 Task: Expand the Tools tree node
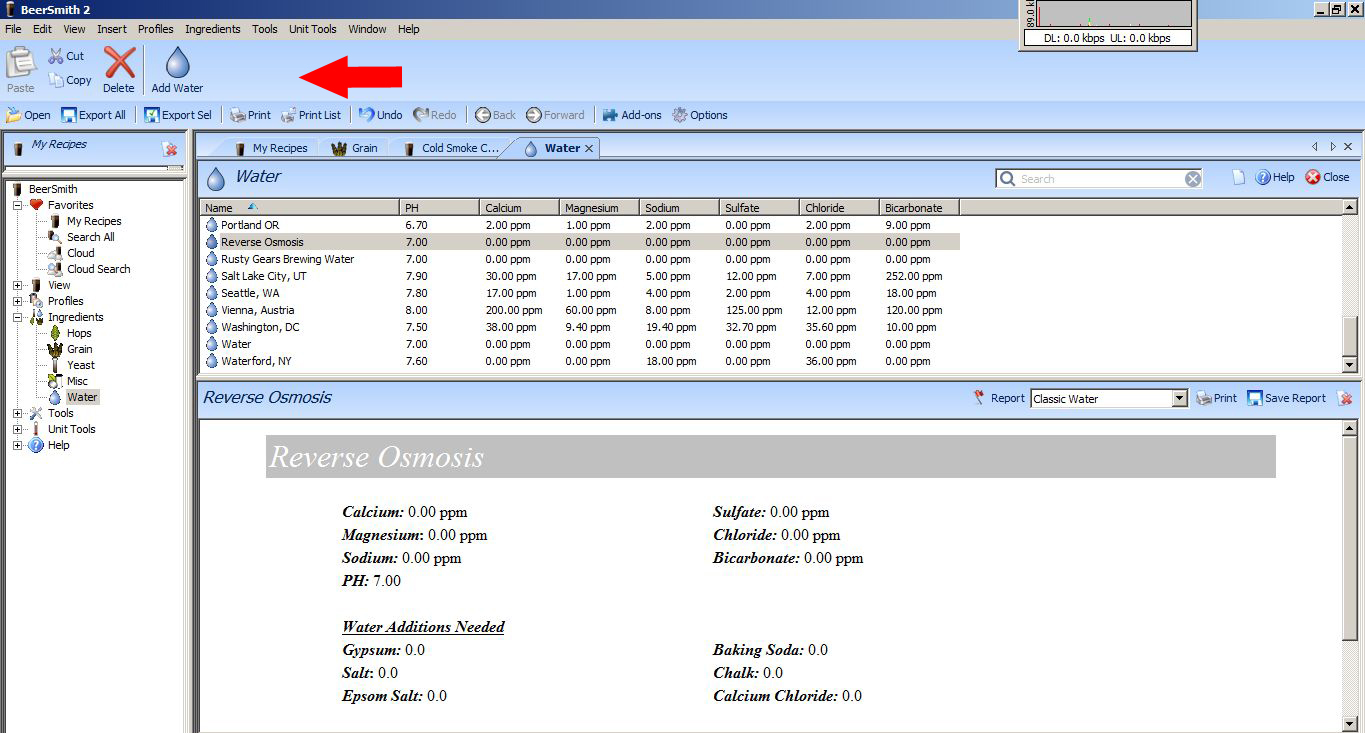pyautogui.click(x=18, y=413)
